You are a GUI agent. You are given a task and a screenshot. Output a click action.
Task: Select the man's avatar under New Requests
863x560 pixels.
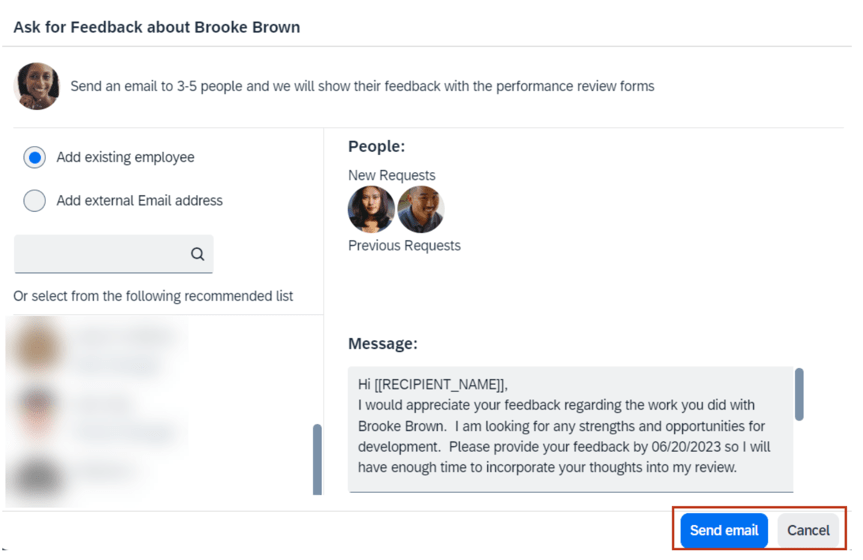click(x=420, y=210)
